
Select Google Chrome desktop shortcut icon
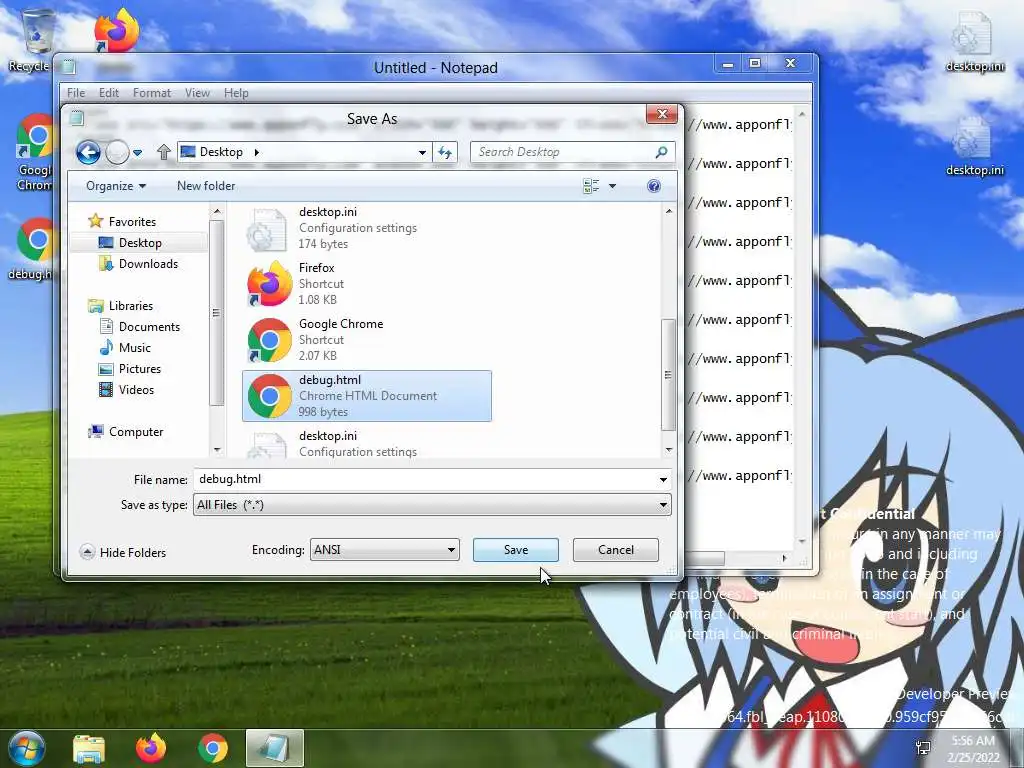pos(35,152)
